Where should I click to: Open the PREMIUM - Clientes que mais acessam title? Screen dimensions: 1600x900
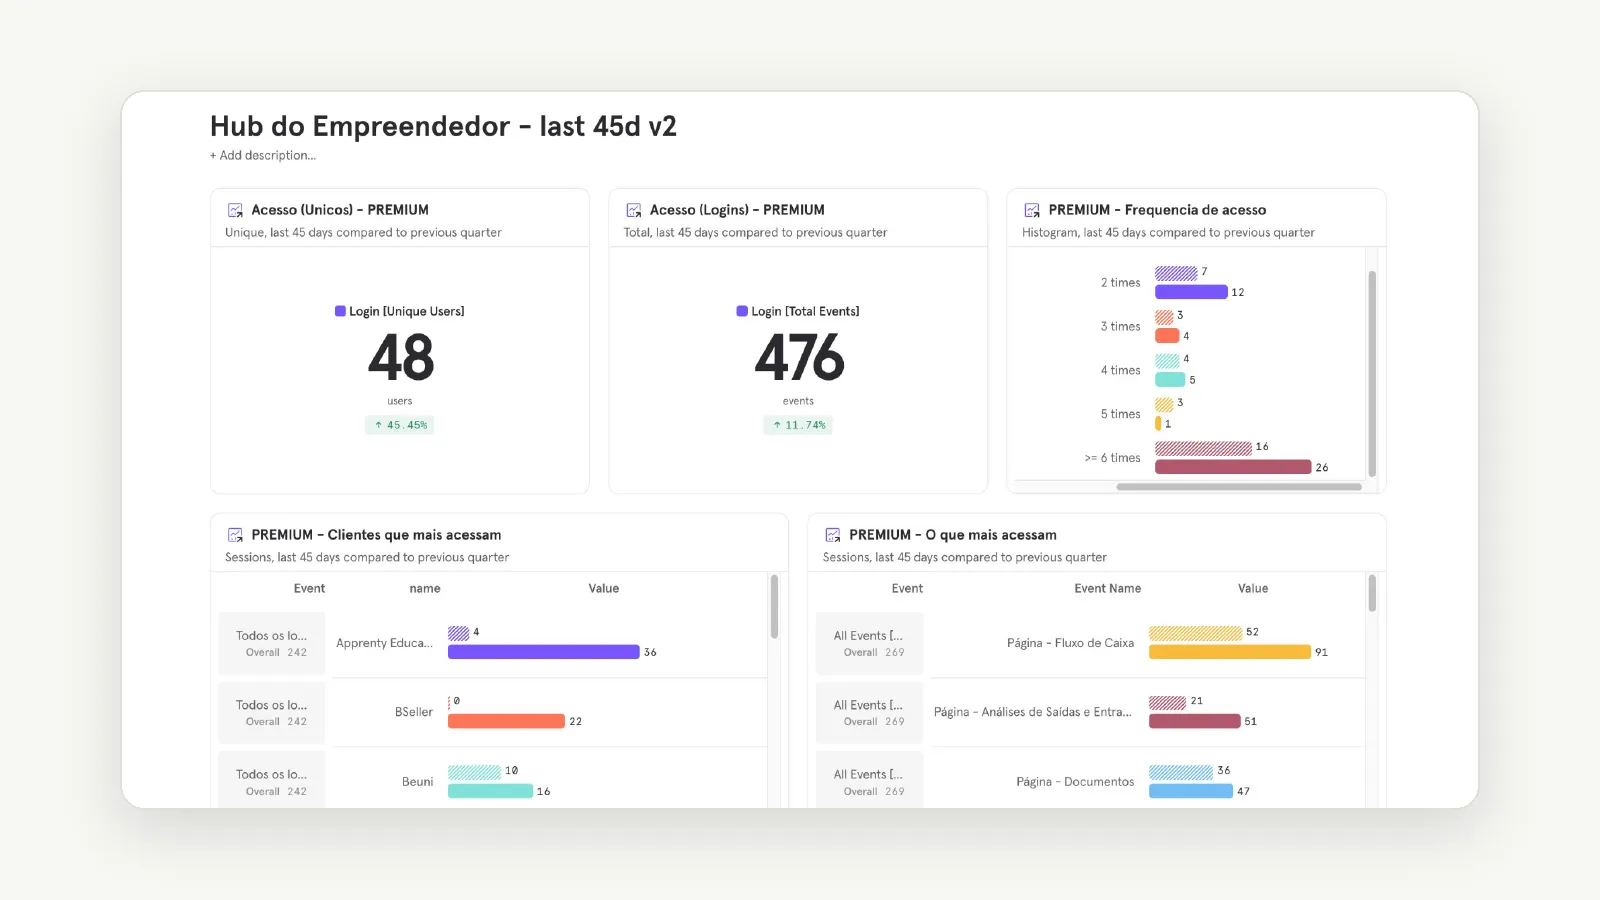[x=376, y=535]
